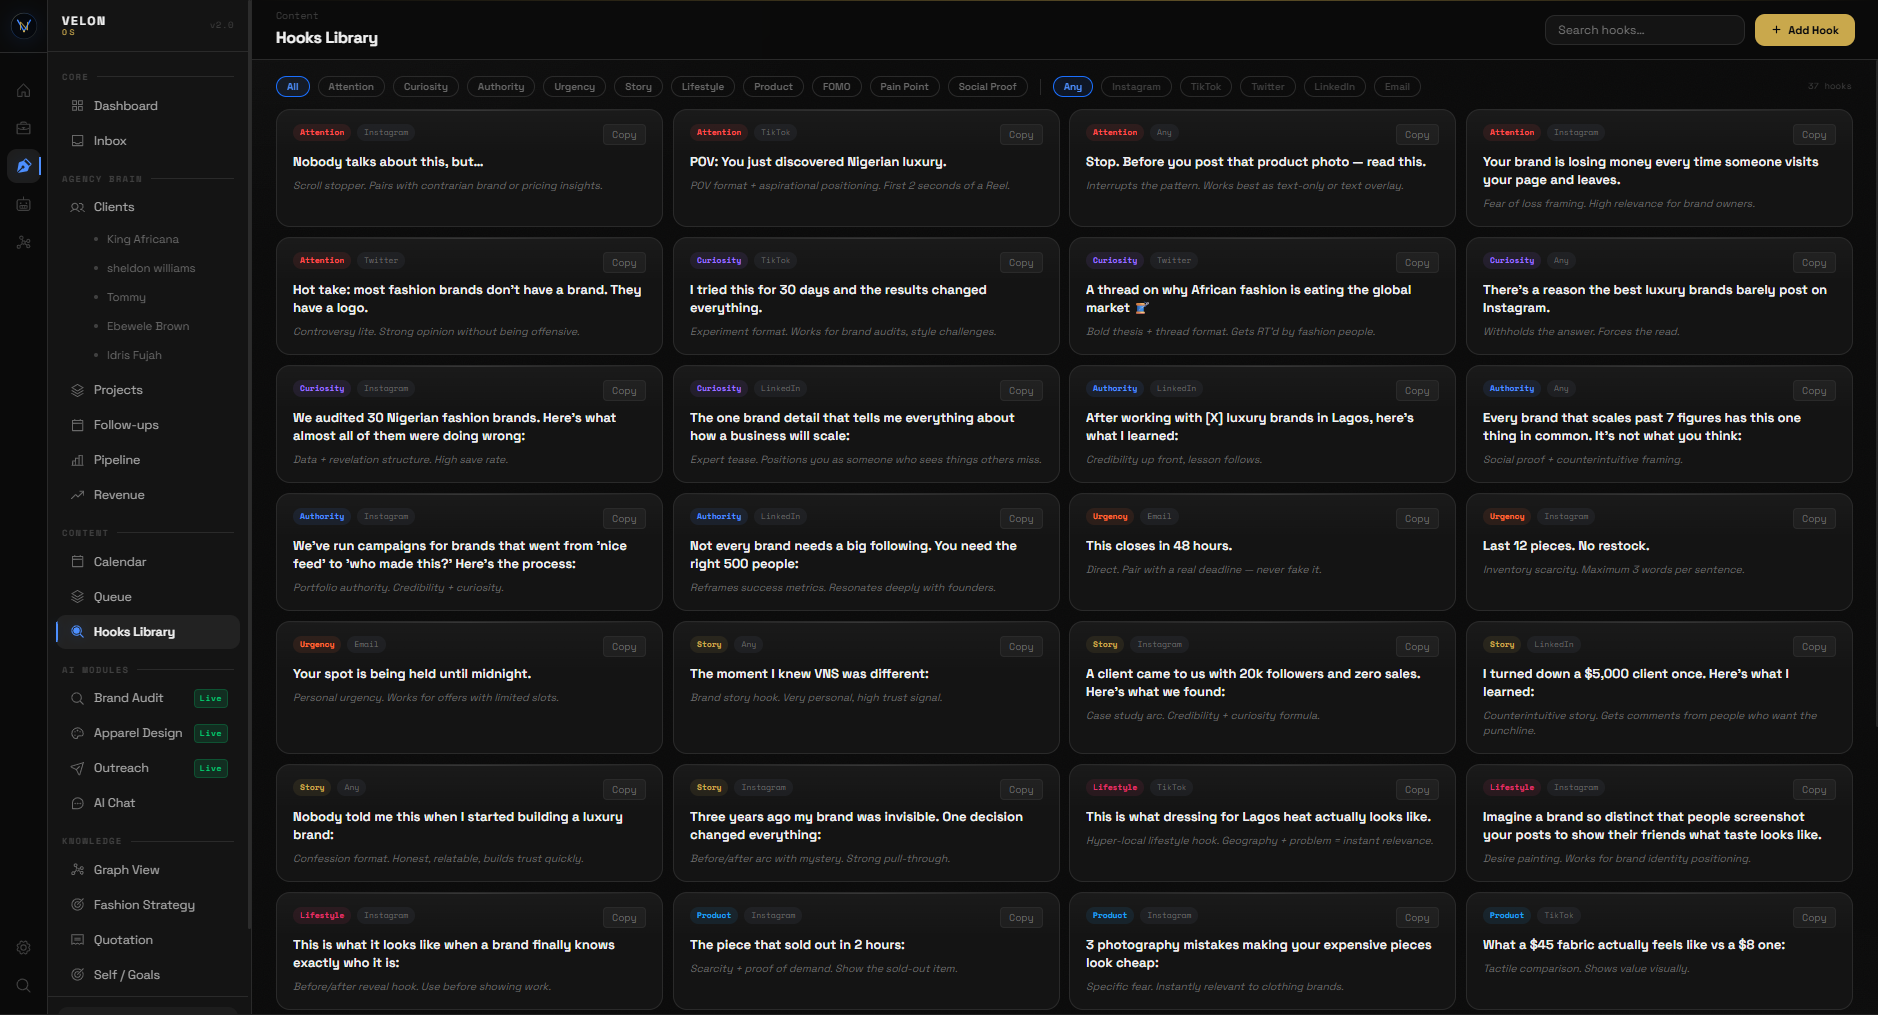Image resolution: width=1878 pixels, height=1015 pixels.
Task: Open client Tommy
Action: 126,297
